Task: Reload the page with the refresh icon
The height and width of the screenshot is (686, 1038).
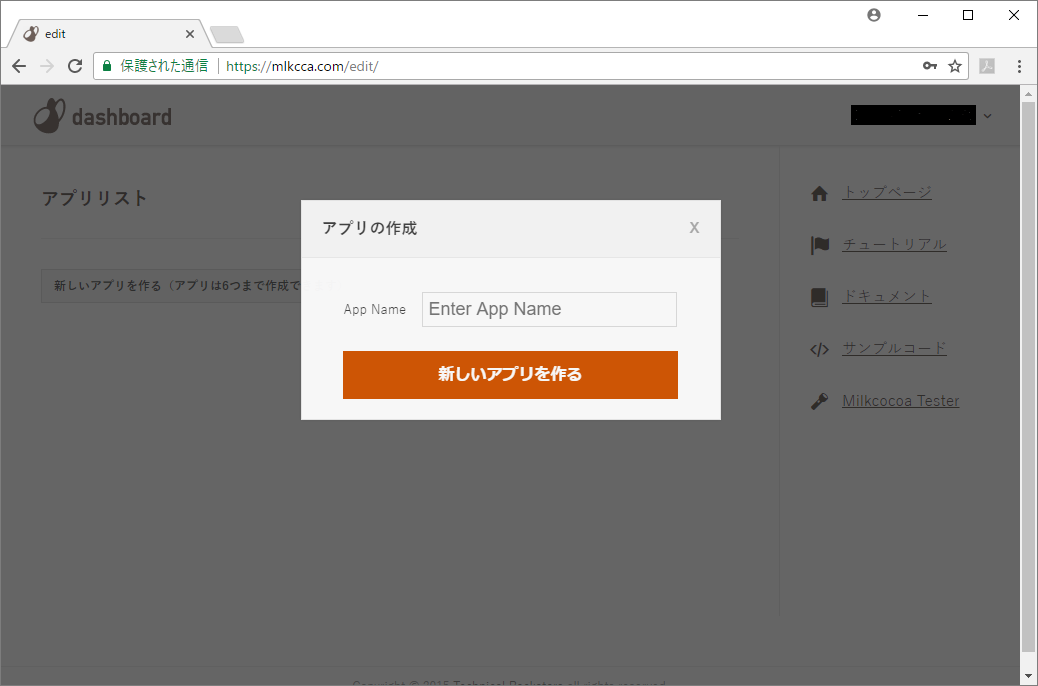Action: [75, 66]
